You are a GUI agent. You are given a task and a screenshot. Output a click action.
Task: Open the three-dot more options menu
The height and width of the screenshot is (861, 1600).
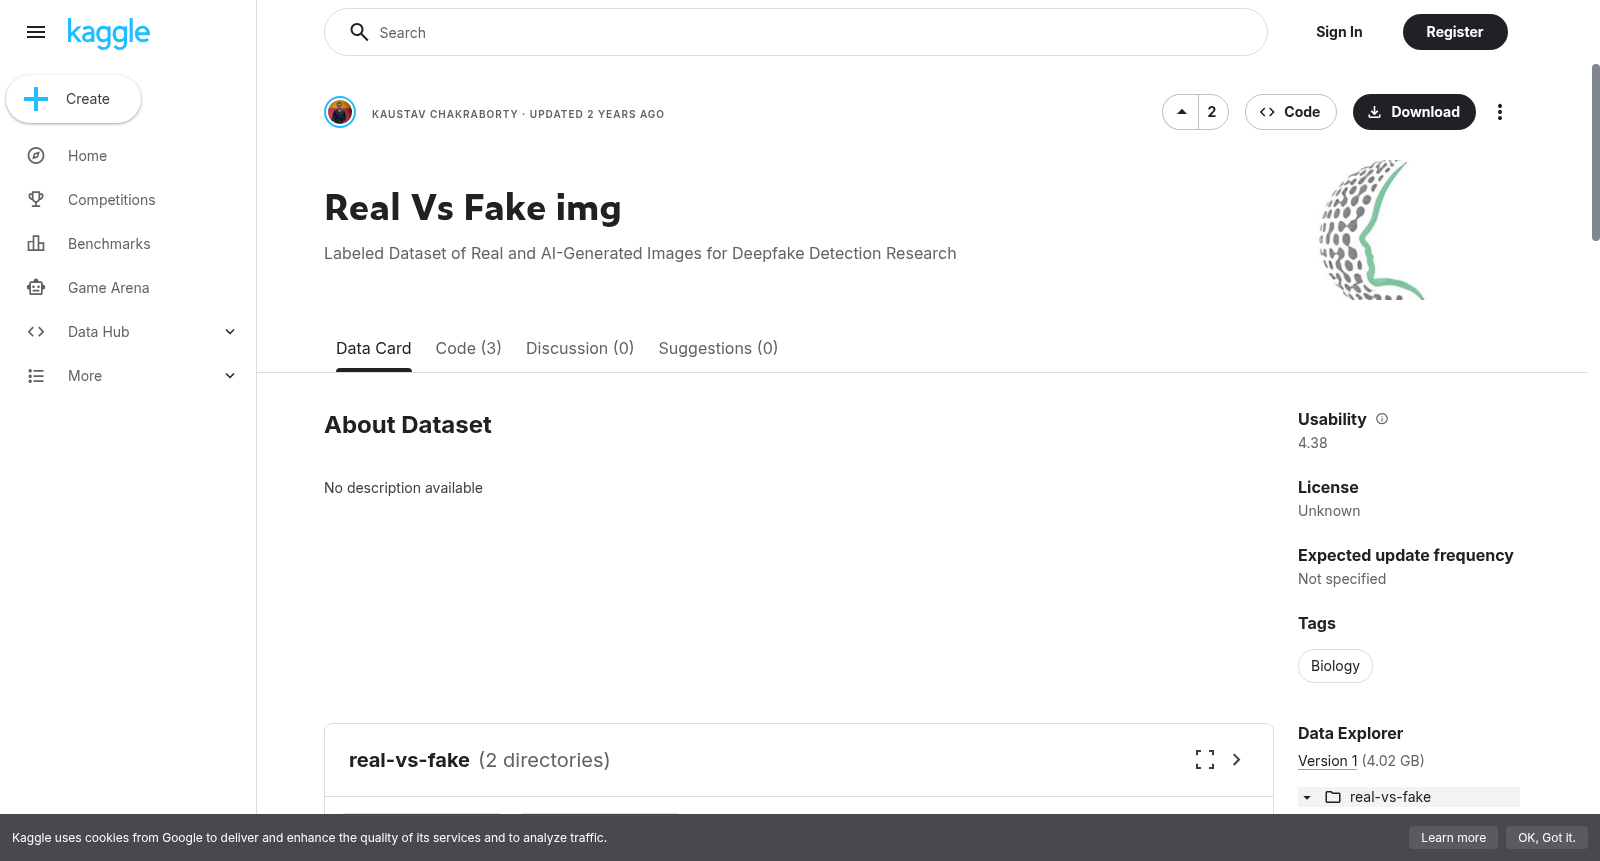(1499, 112)
